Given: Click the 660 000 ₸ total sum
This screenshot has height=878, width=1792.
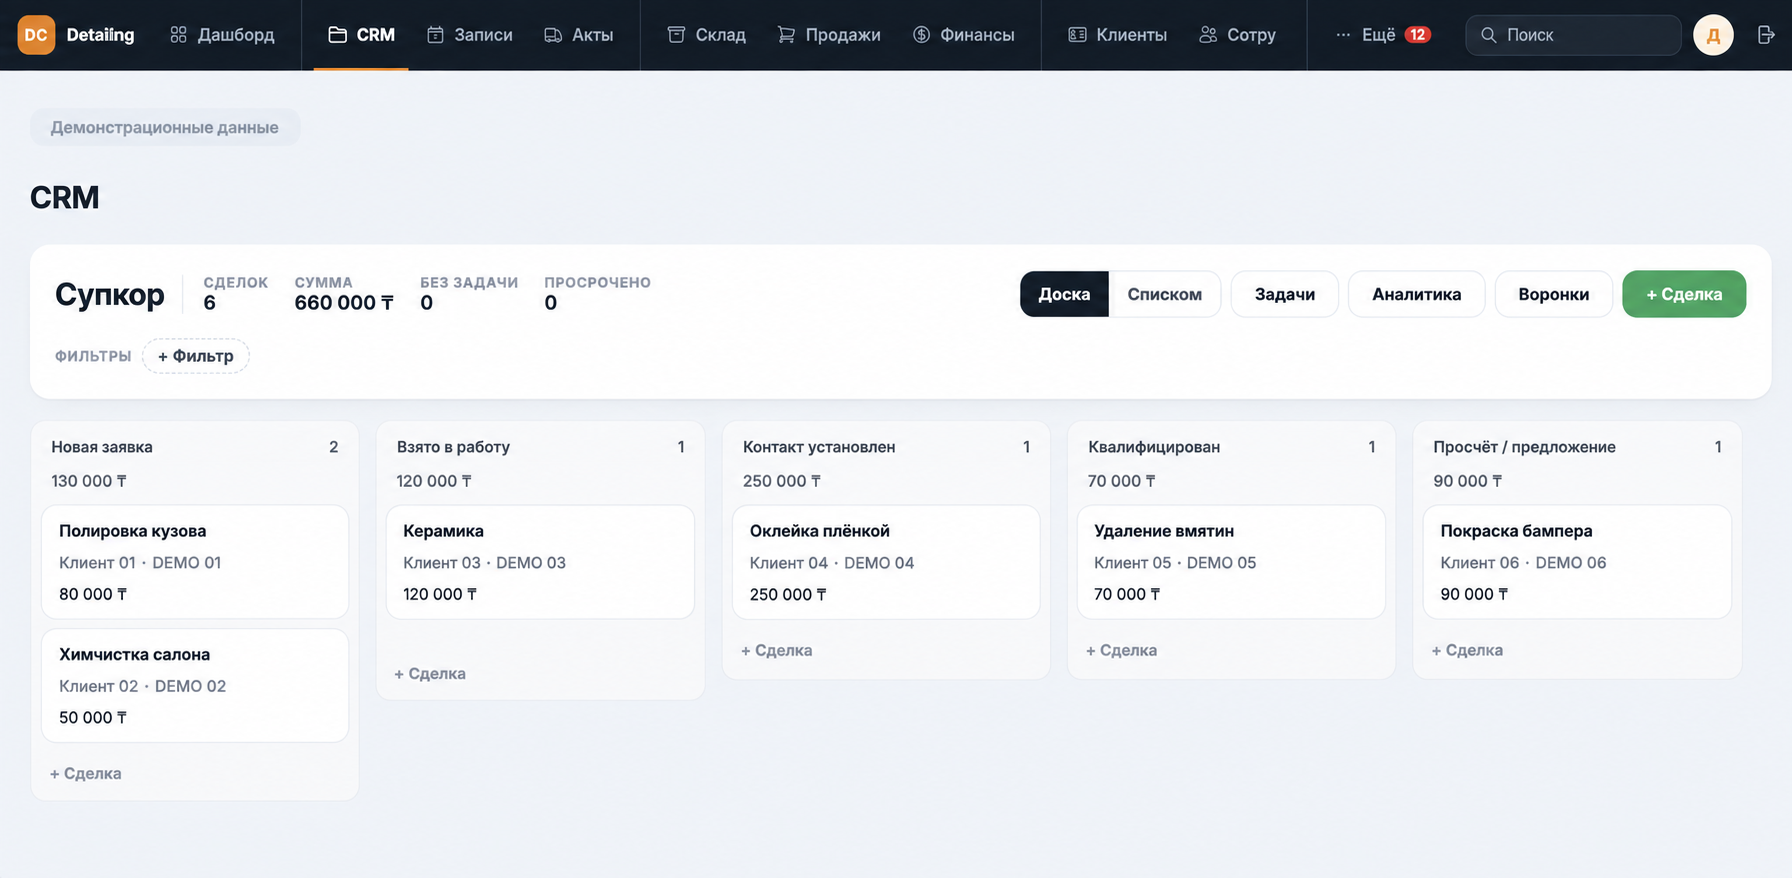Looking at the screenshot, I should click(x=344, y=303).
